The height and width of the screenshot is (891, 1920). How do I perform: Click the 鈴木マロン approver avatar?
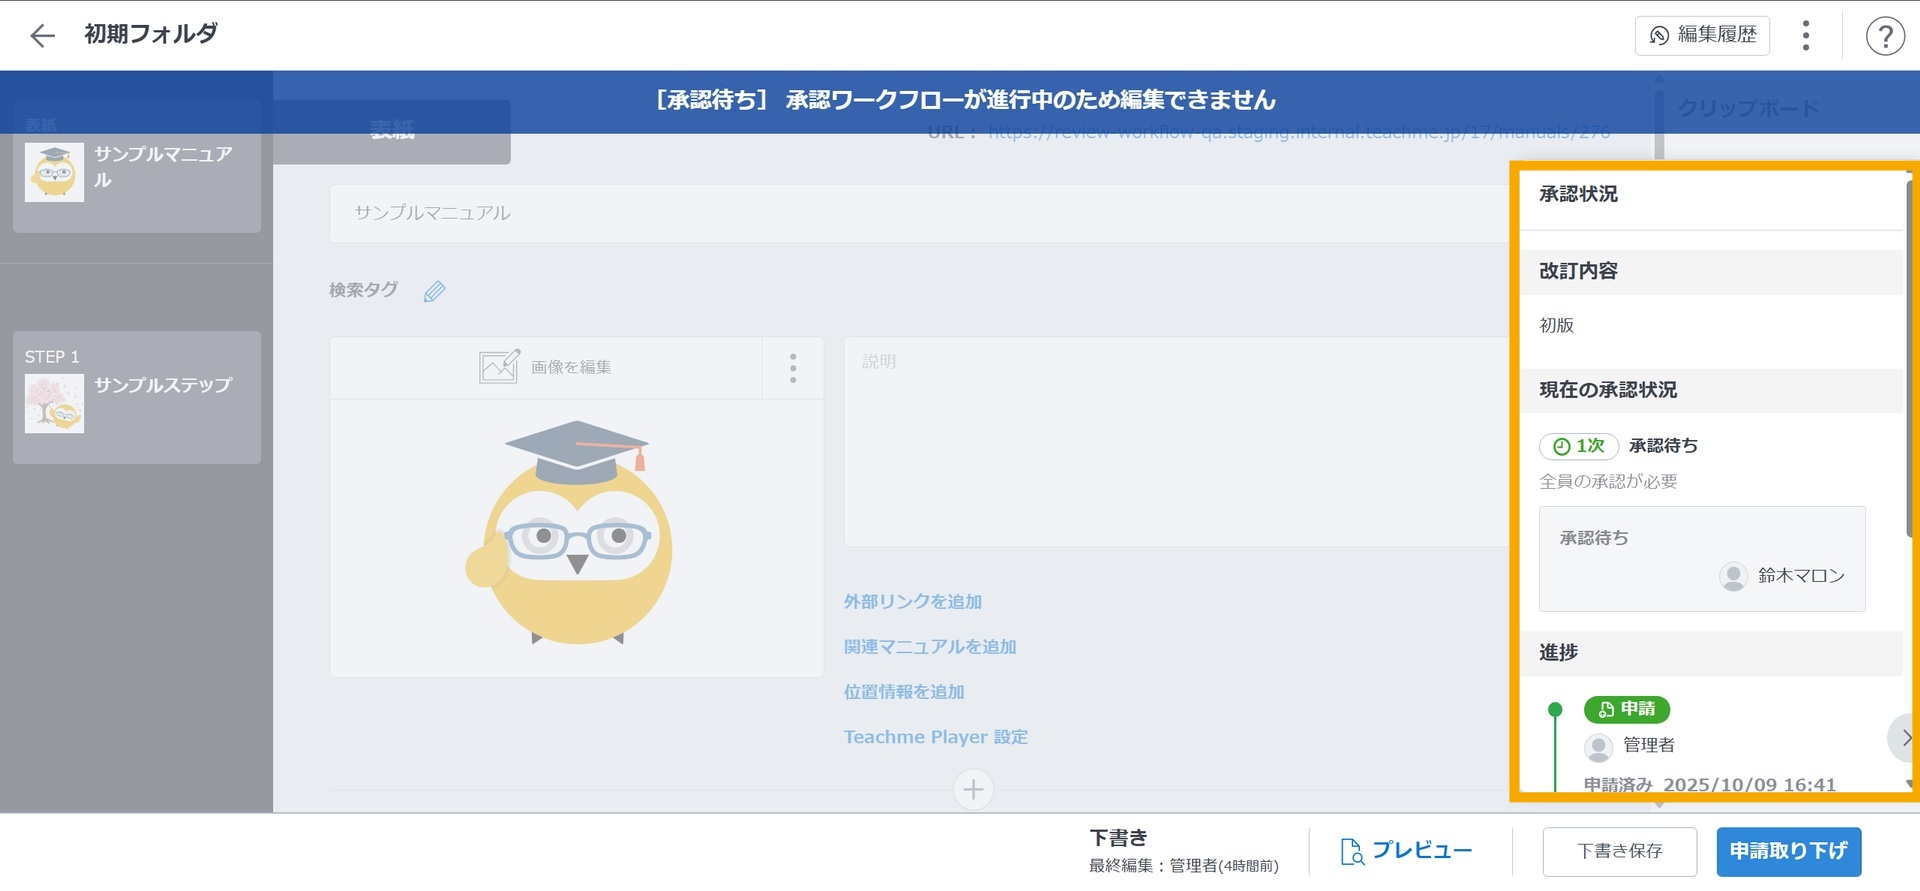(1732, 576)
